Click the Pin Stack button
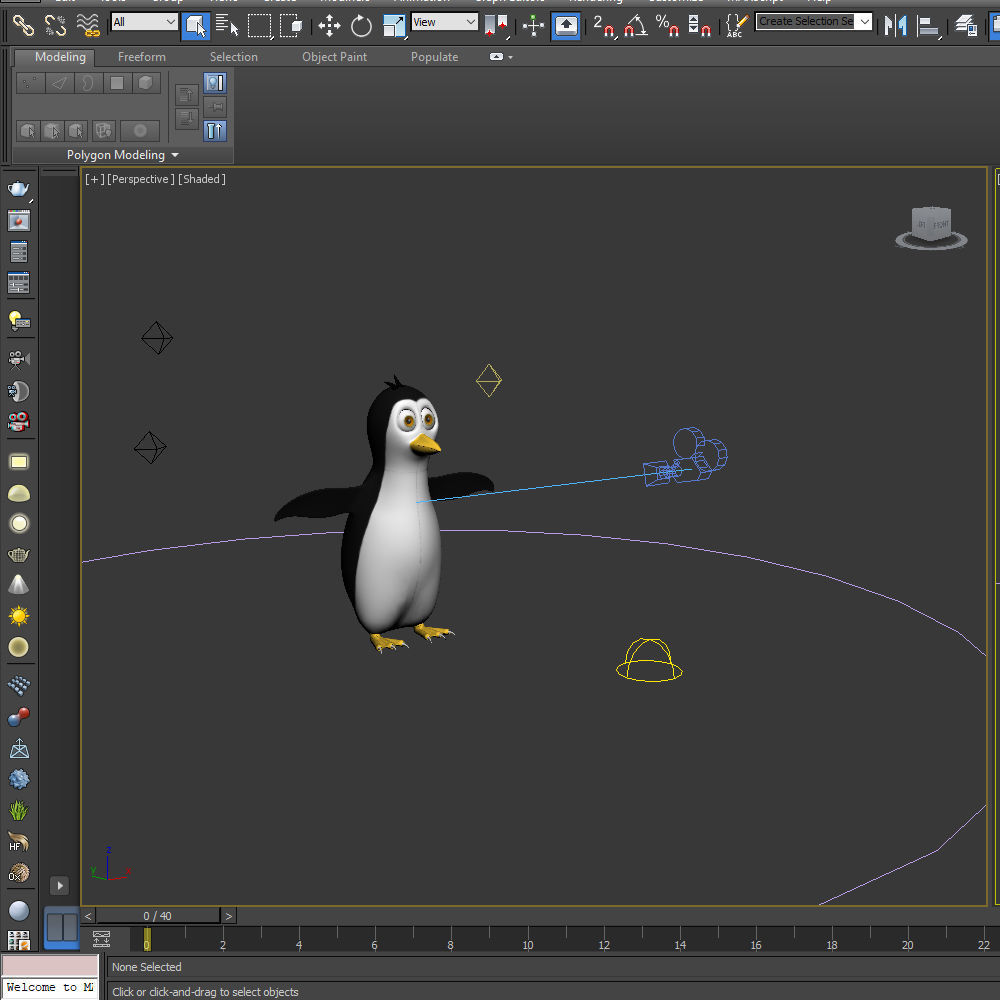1000x1000 pixels. pos(215,107)
